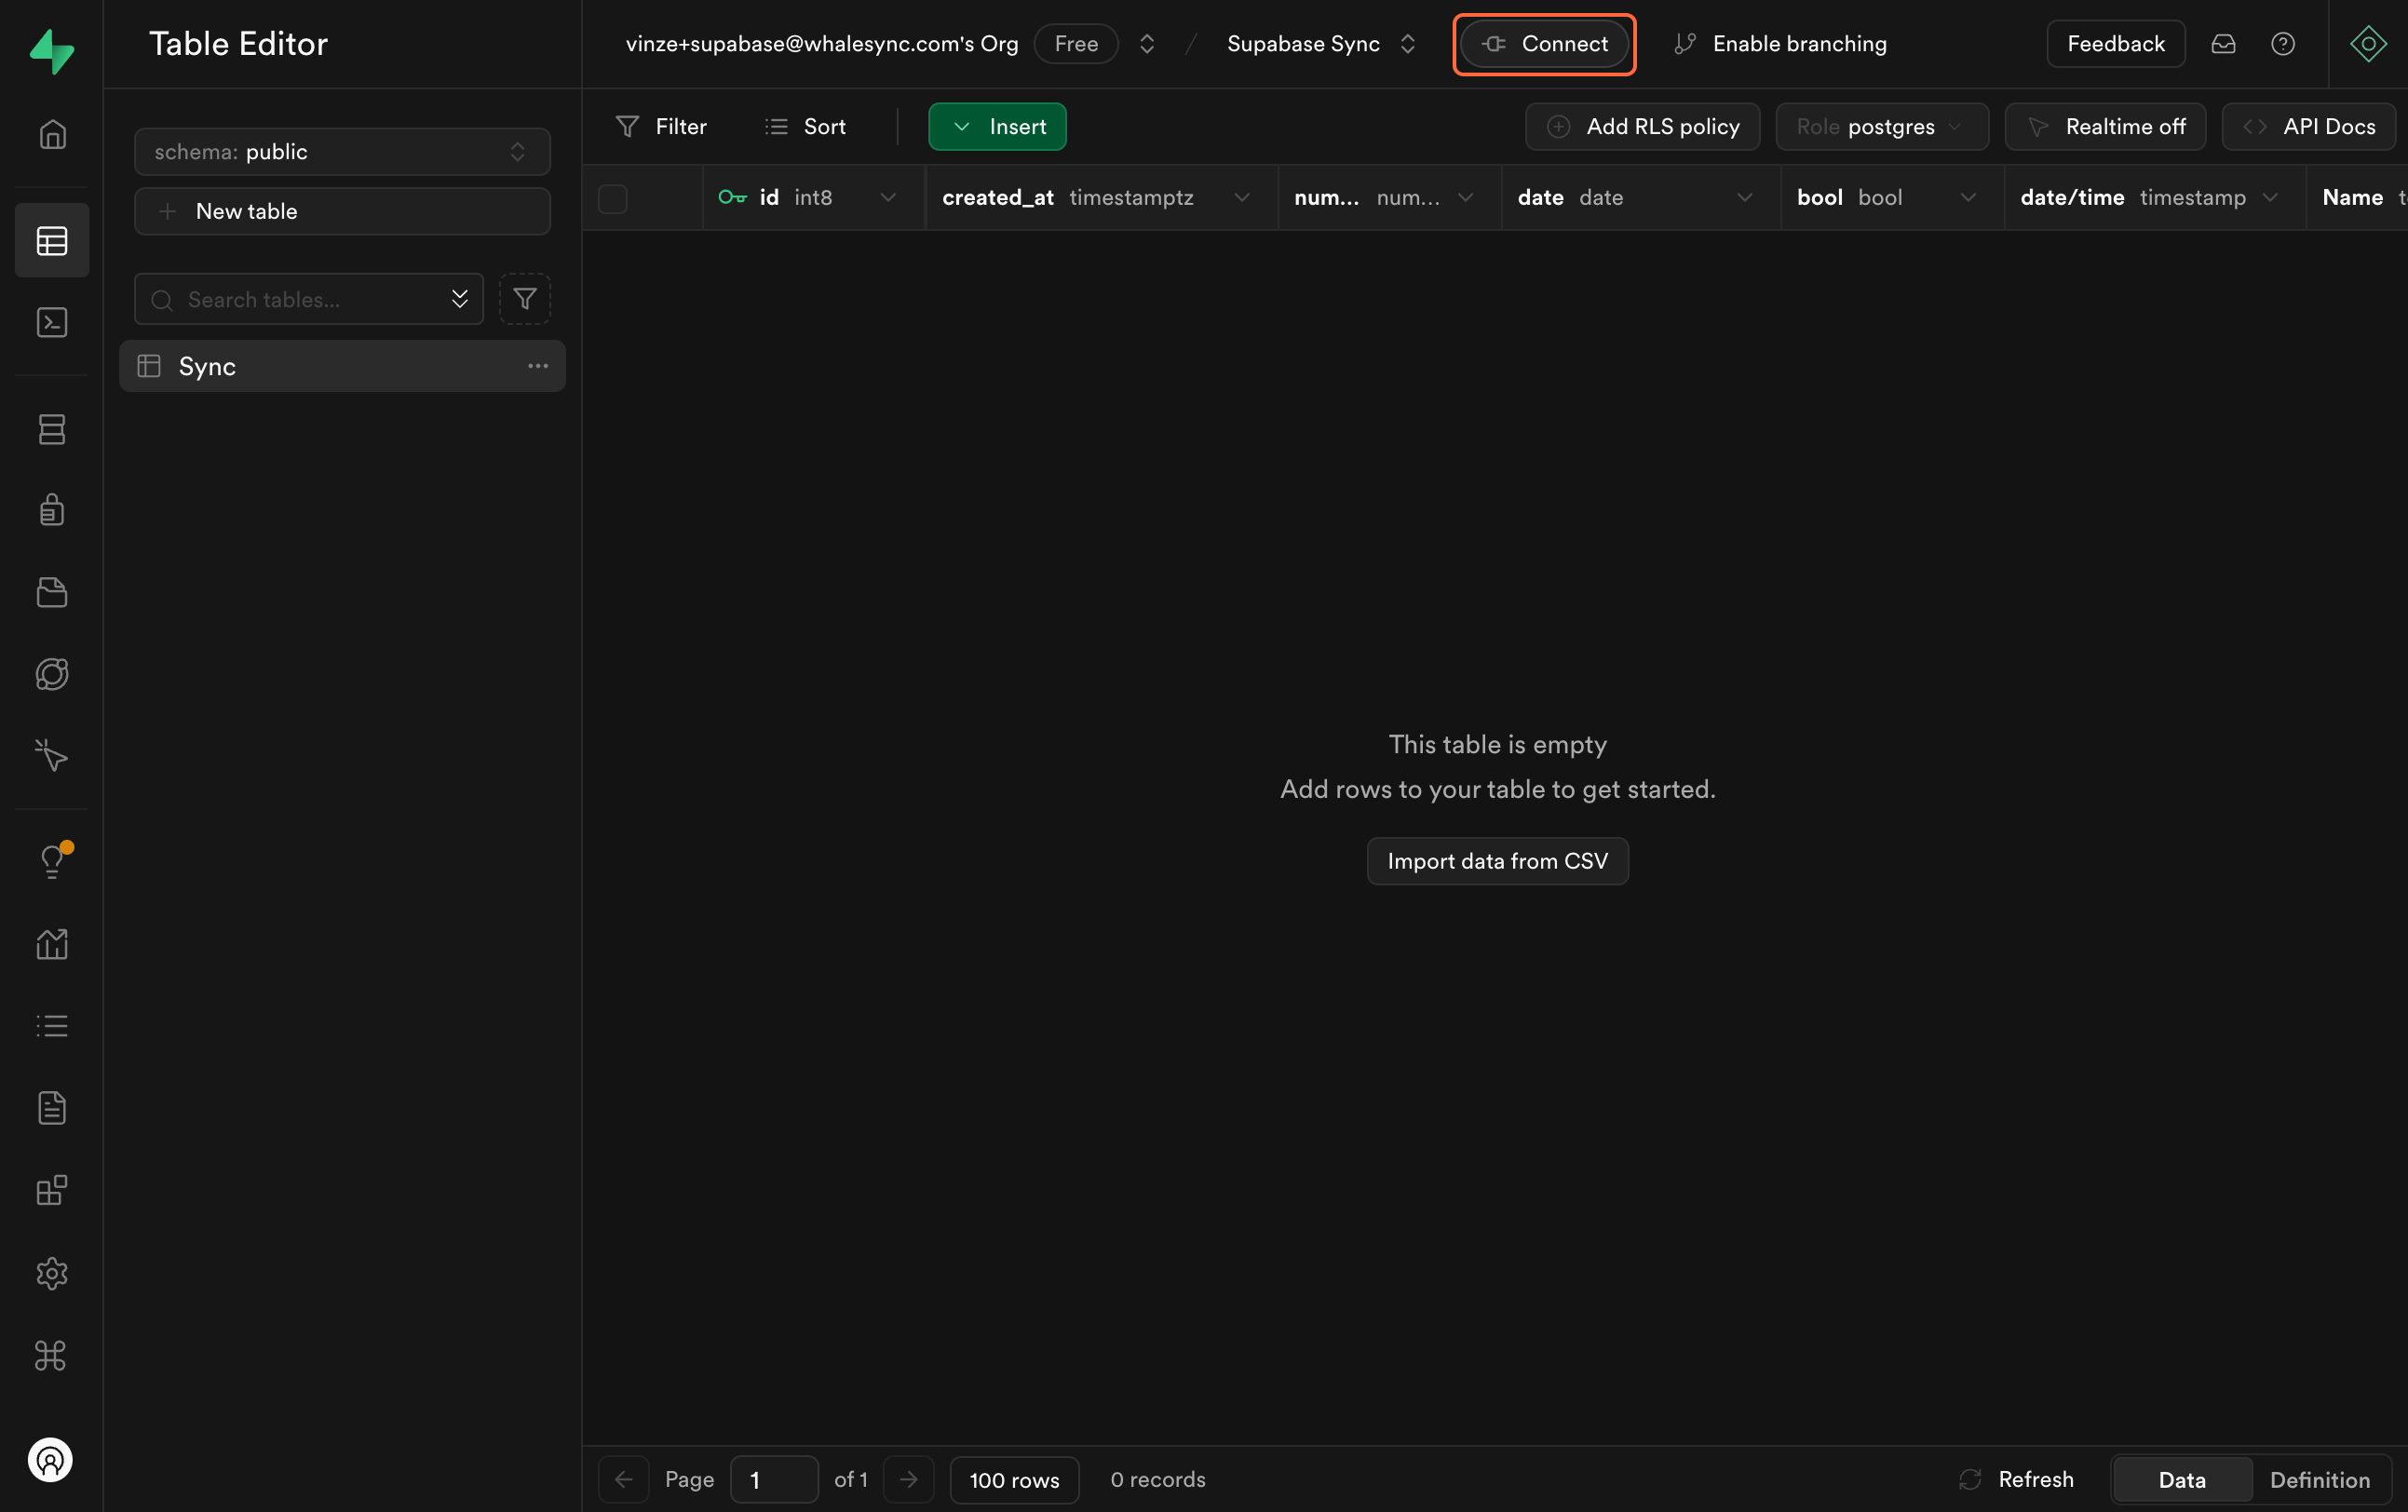Switch to the Data view

2181,1479
